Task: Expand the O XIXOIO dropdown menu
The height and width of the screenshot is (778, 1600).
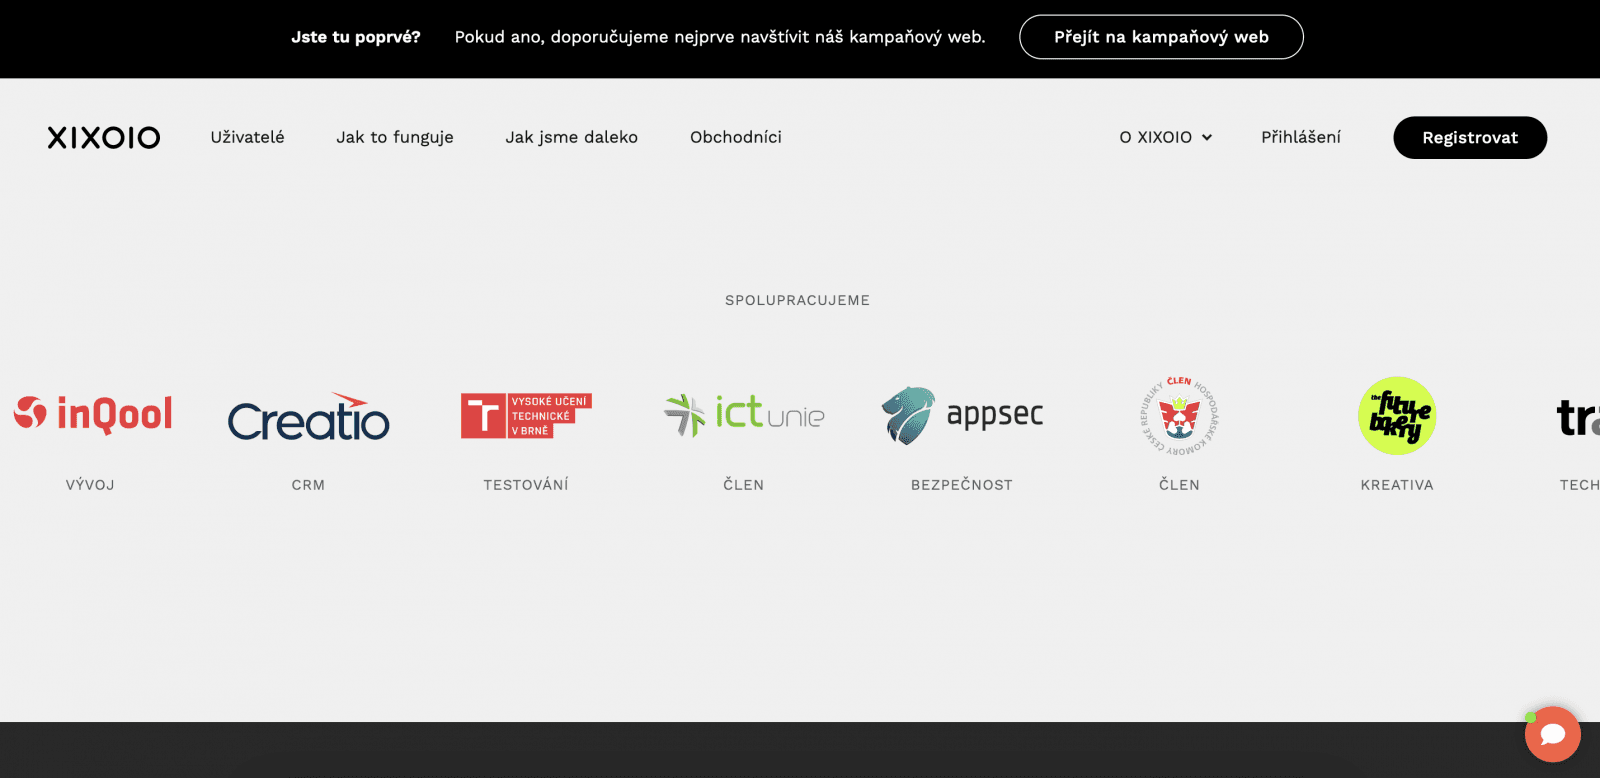Action: [1166, 137]
